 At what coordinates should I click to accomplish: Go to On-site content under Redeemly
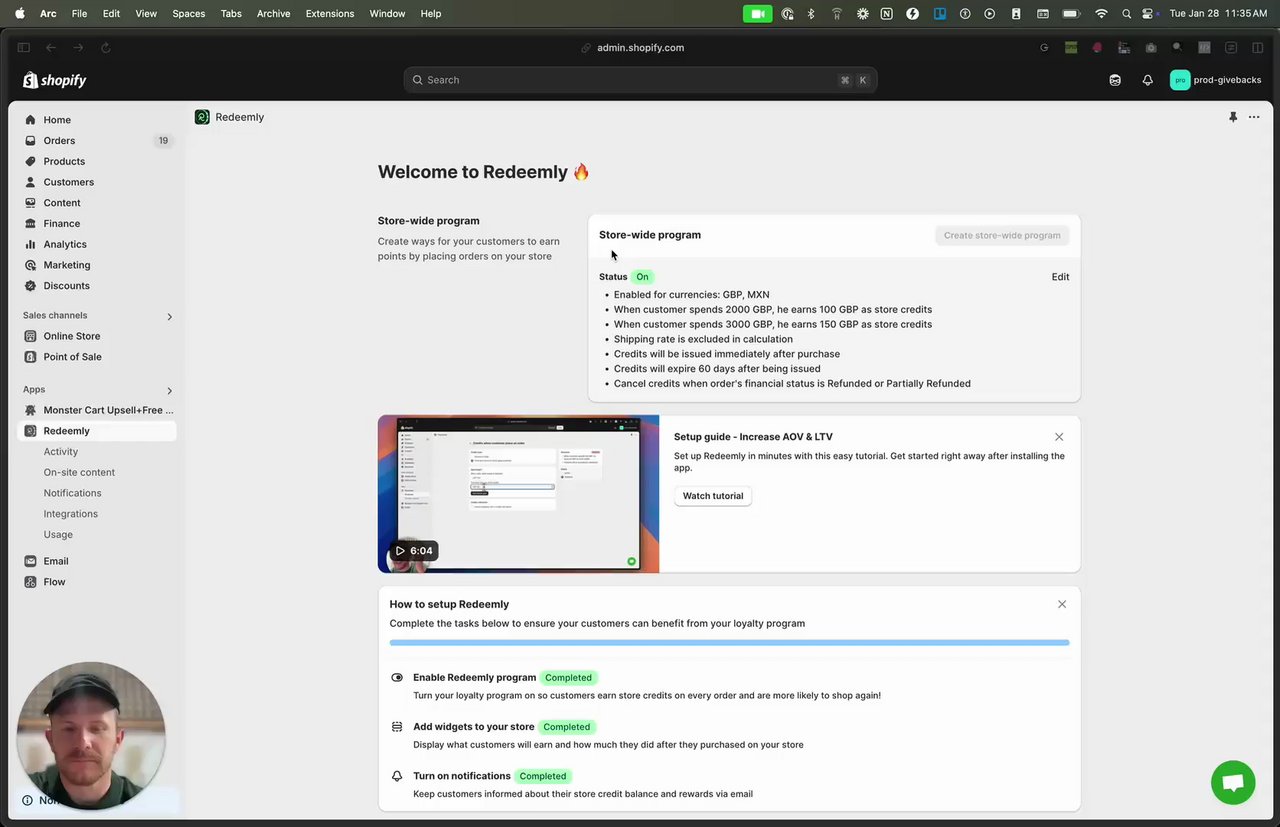[79, 472]
